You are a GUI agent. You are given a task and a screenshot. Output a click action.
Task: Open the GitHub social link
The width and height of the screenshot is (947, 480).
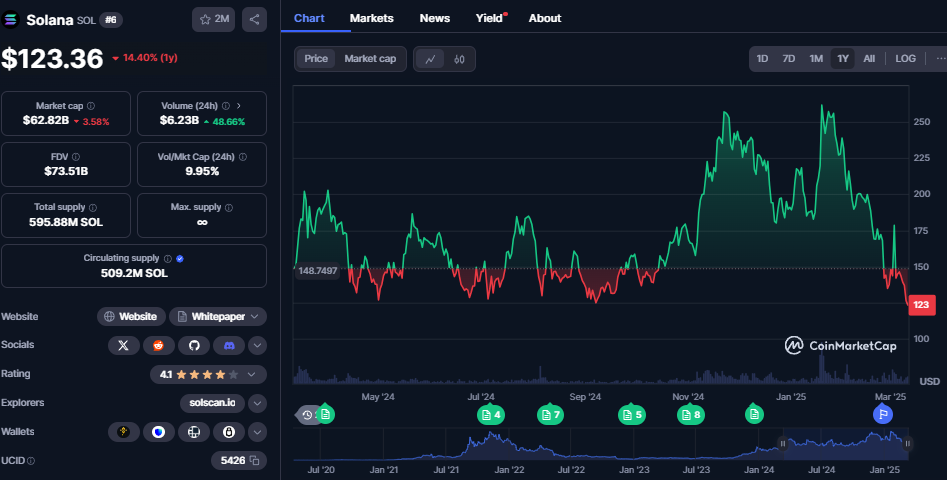(194, 345)
